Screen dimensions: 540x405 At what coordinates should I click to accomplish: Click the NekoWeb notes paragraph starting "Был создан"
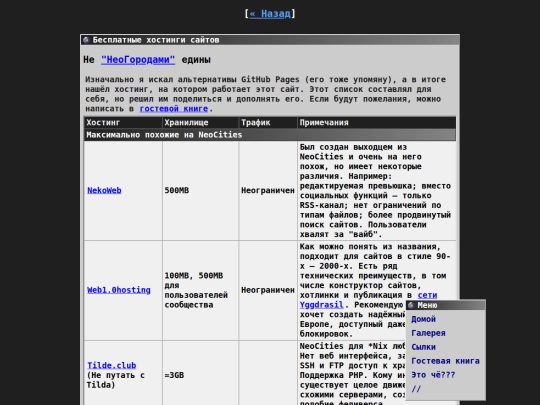click(x=375, y=190)
